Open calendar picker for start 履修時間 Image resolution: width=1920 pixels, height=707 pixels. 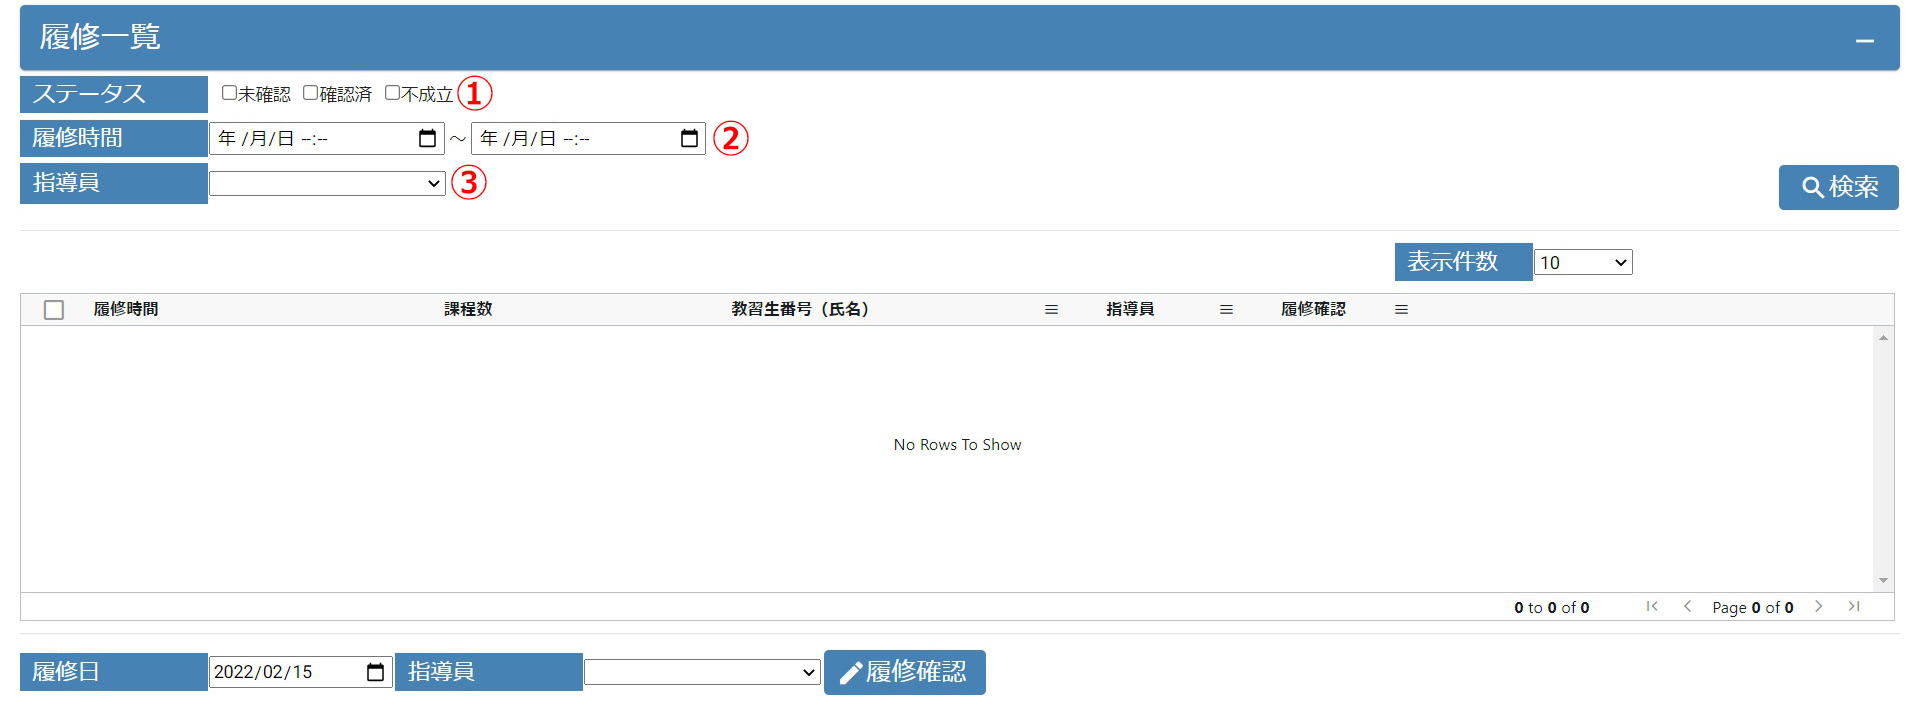[427, 139]
